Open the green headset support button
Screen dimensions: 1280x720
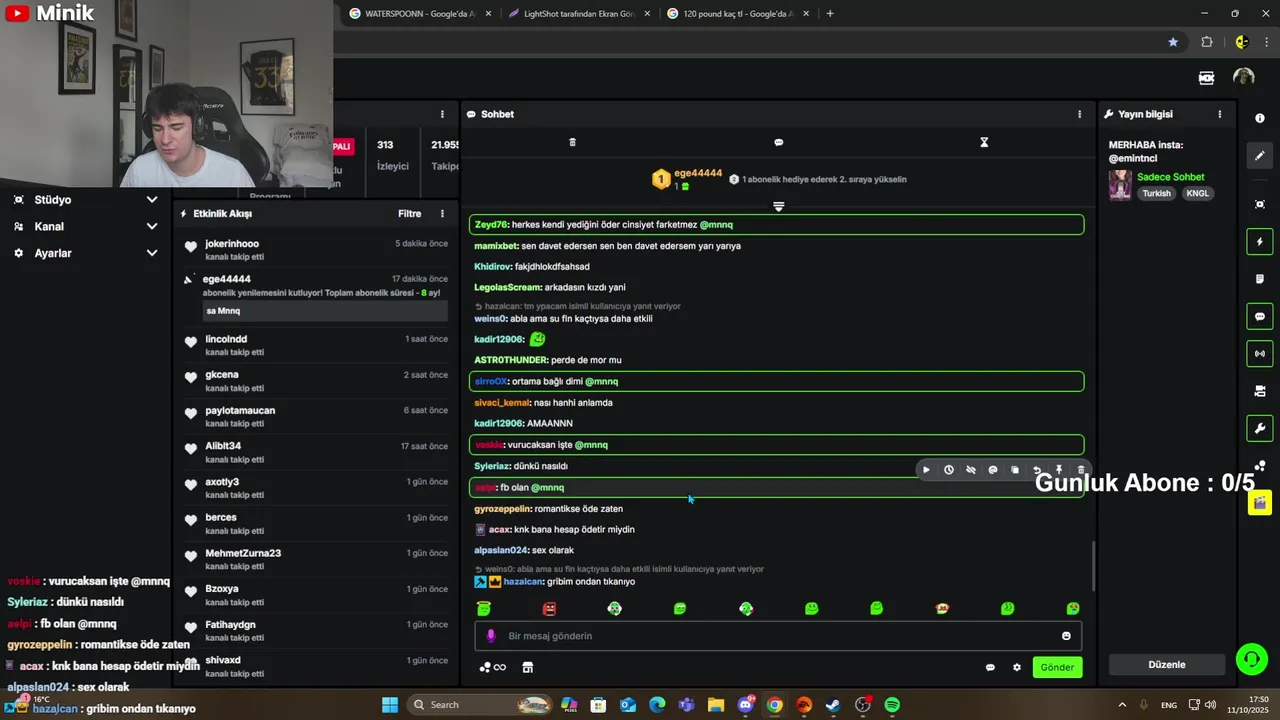[x=1251, y=659]
